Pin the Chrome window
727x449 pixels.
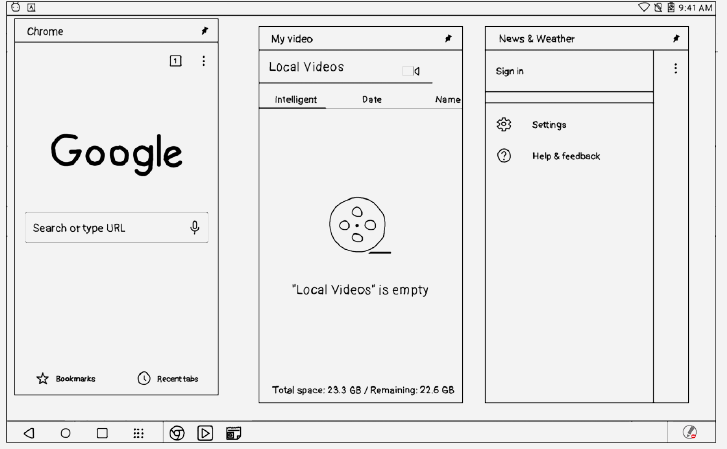click(x=204, y=31)
